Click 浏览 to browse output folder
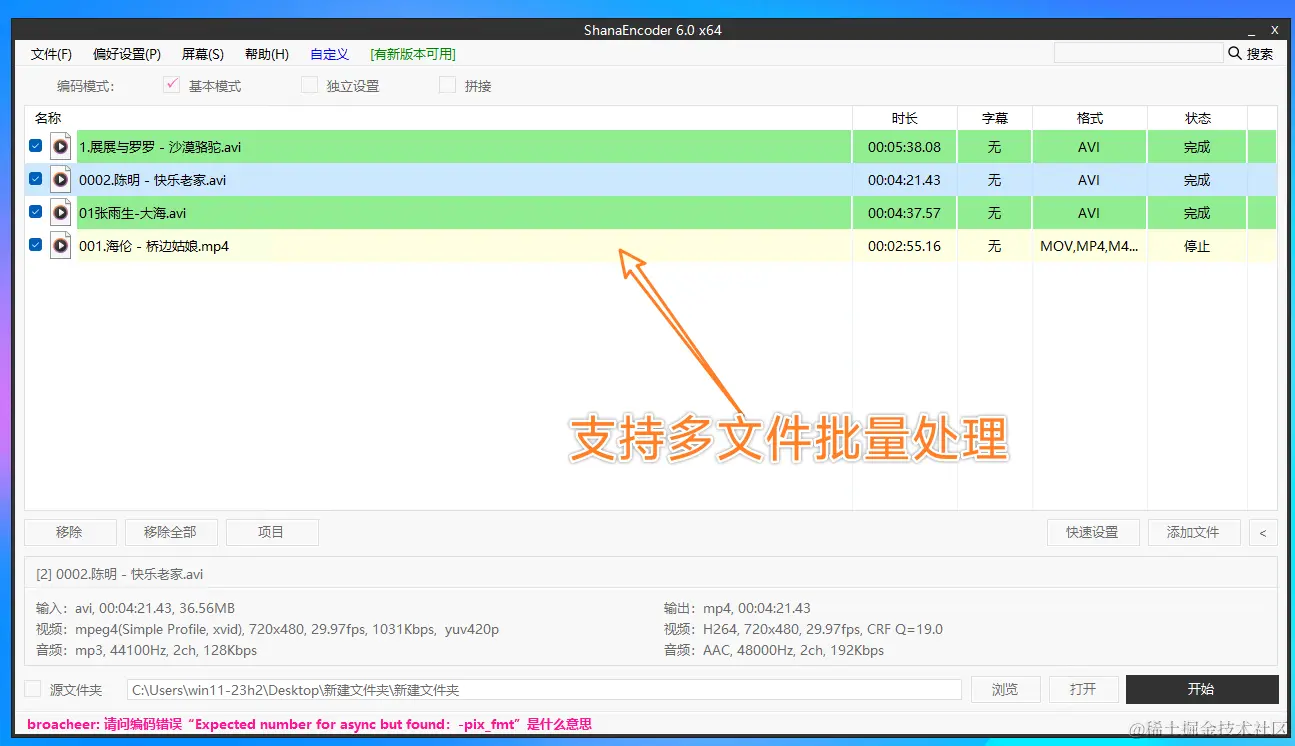1295x746 pixels. 1005,689
